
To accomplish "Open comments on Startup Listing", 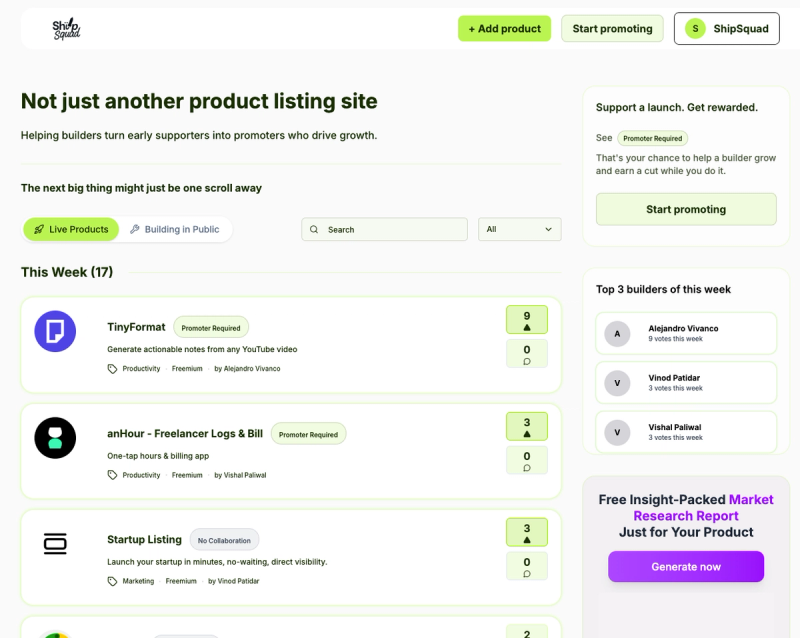I will pyautogui.click(x=527, y=566).
